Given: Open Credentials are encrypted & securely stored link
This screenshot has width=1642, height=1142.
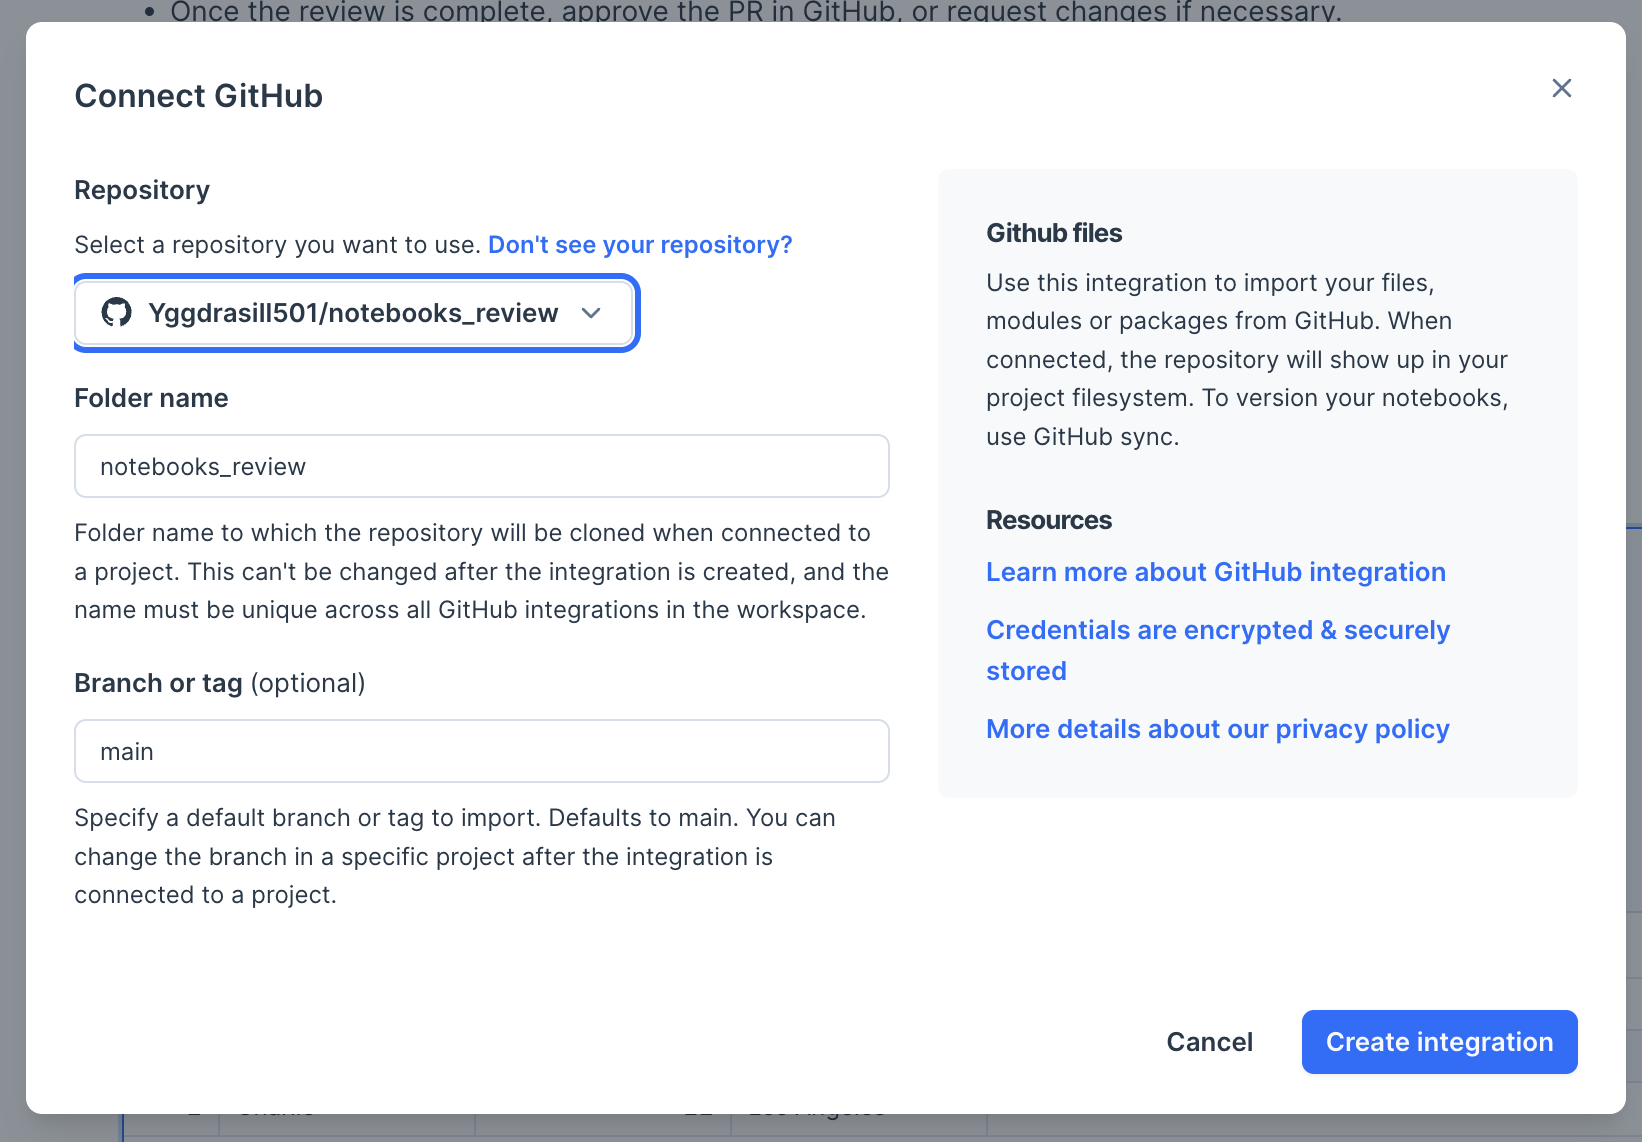Looking at the screenshot, I should [1218, 650].
